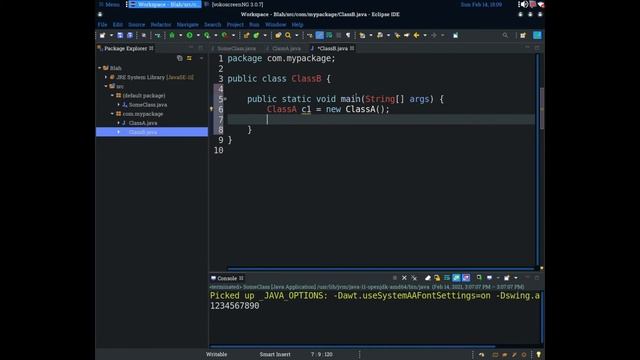Open the Edit menu
640x360 pixels.
click(x=118, y=24)
